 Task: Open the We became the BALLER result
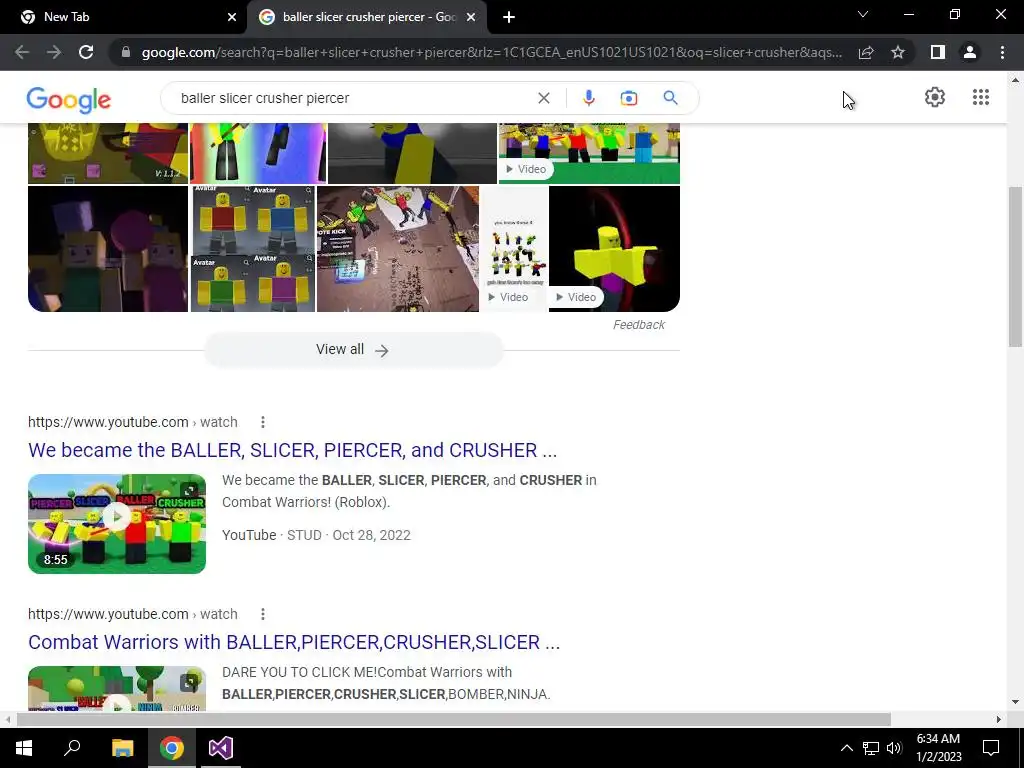293,450
